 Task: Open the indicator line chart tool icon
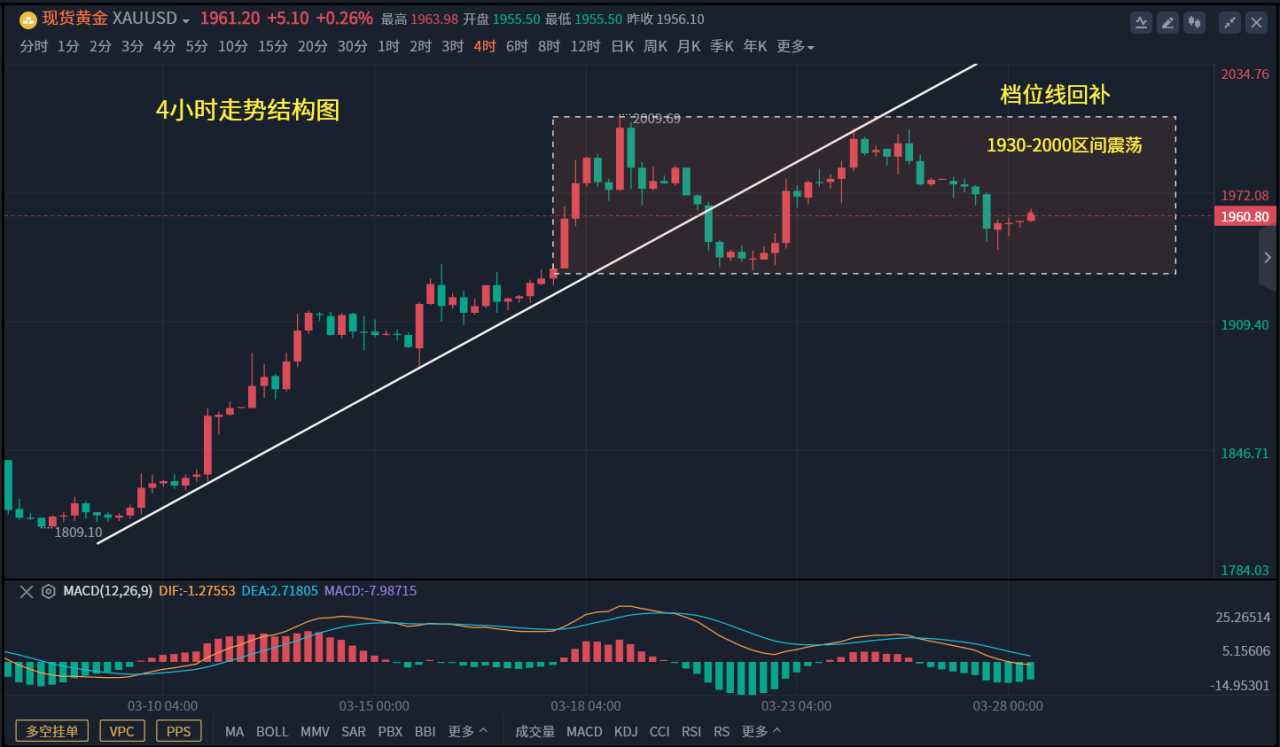1141,21
